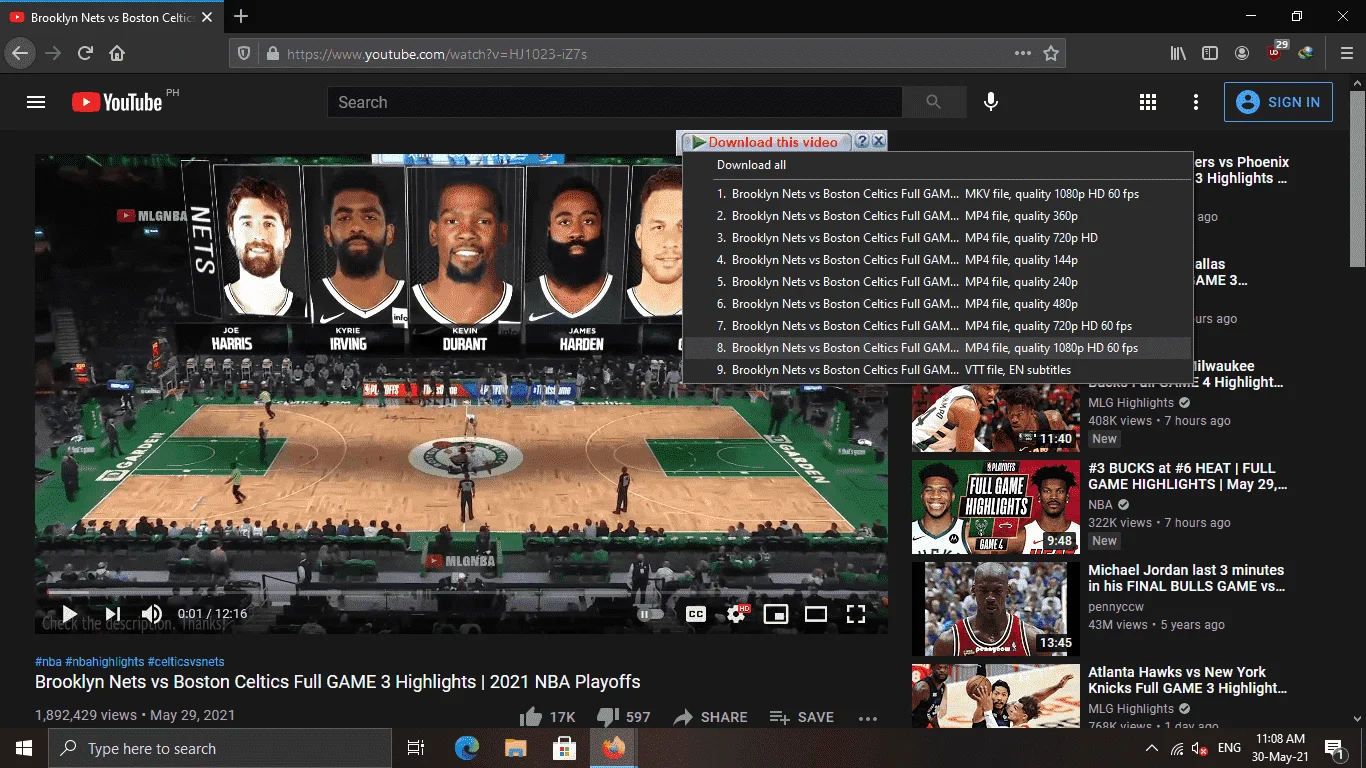Select the Brooklyn Nets vs Boston Celtics tab
Screen dimensions: 1366x768
tap(111, 18)
